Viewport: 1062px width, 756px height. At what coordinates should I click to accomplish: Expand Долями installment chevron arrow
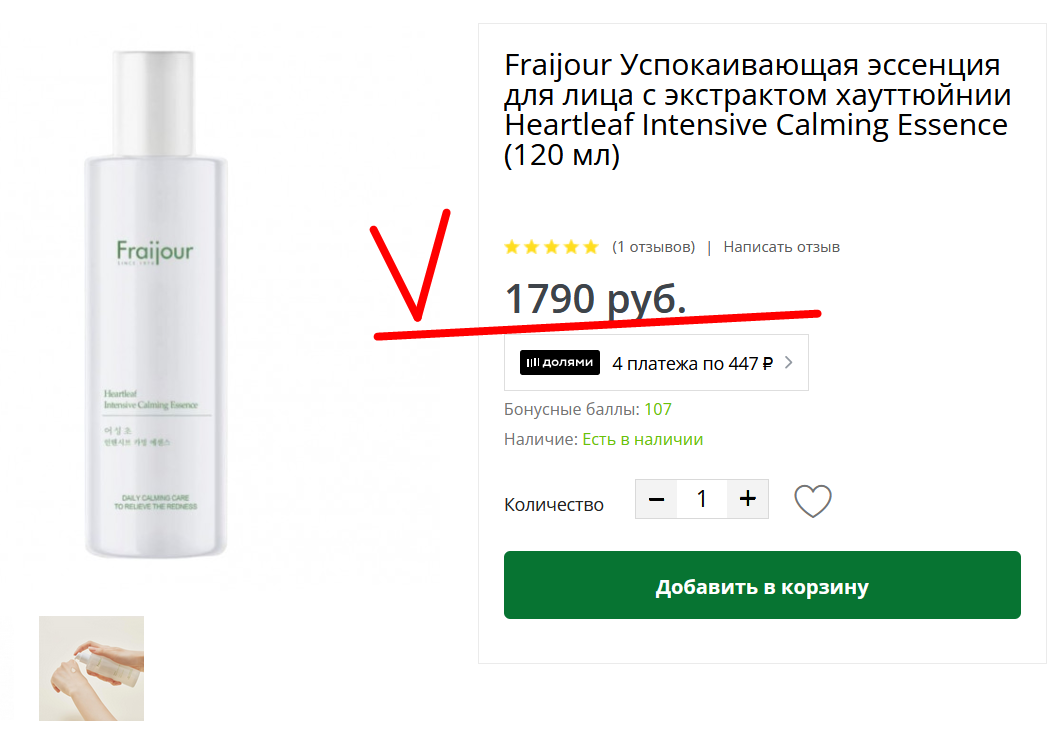(788, 362)
